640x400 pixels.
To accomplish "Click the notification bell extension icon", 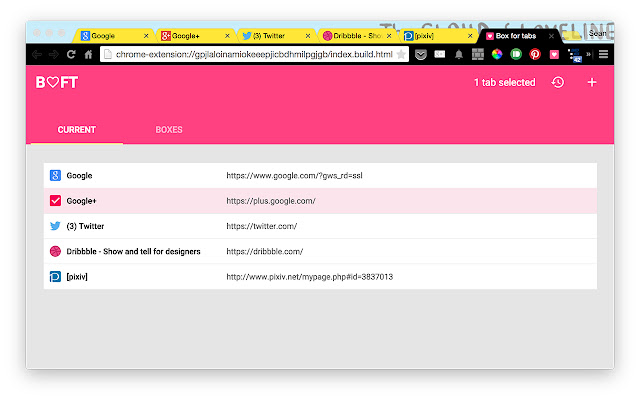I will click(459, 54).
